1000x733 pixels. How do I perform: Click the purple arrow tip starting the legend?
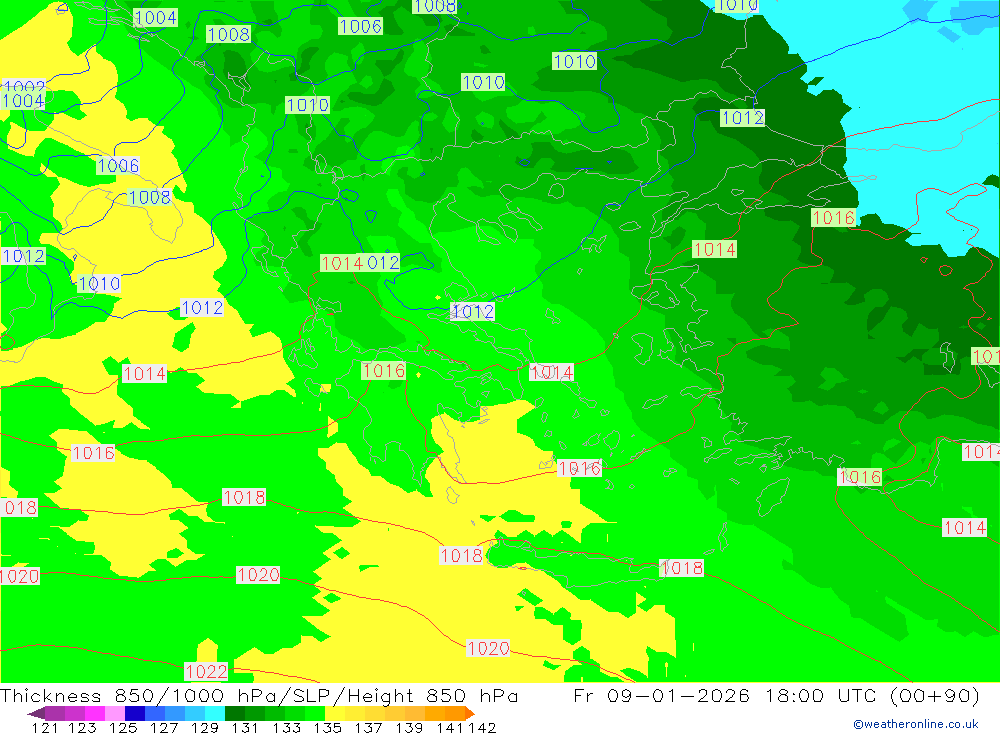click(36, 713)
